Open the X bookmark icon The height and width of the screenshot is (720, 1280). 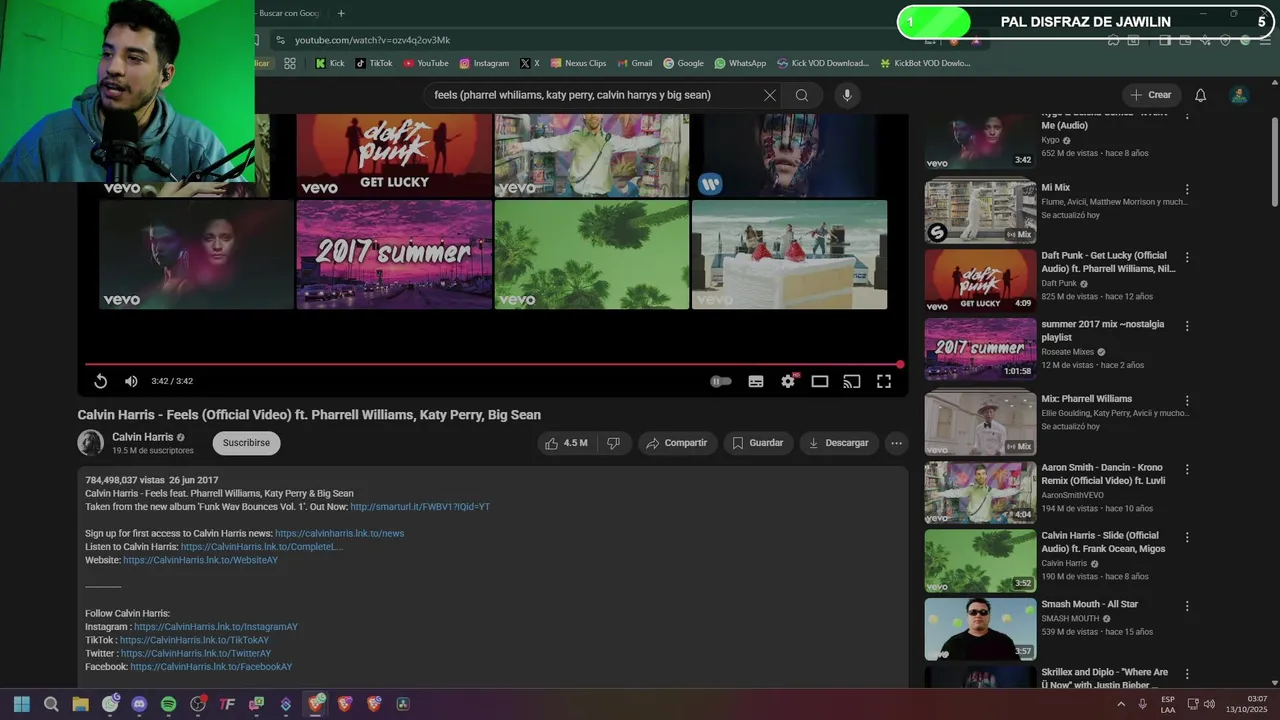click(x=529, y=63)
